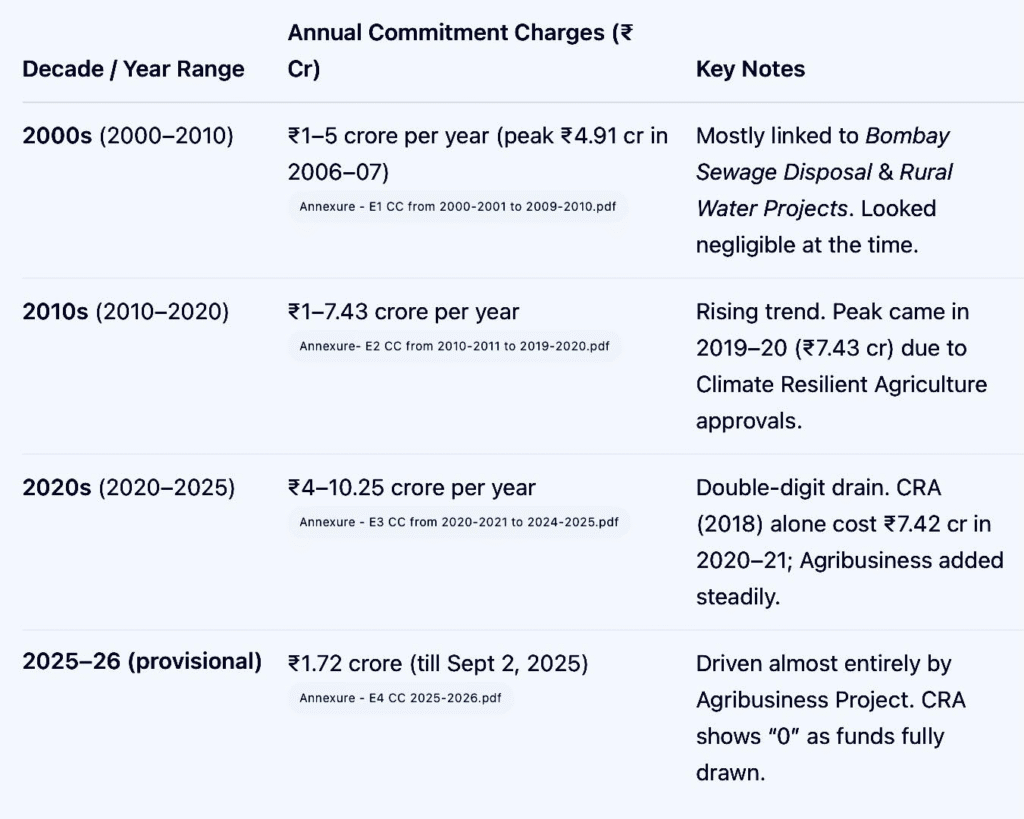Open the Annexure E4 CC 2025-2026 PDF chip

pos(400,698)
